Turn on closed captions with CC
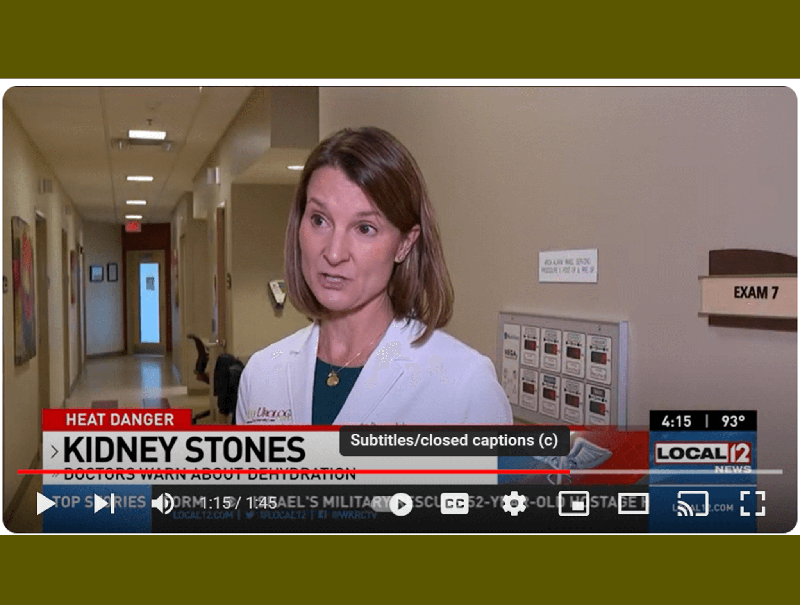Screen dimensions: 800x605 tap(455, 504)
